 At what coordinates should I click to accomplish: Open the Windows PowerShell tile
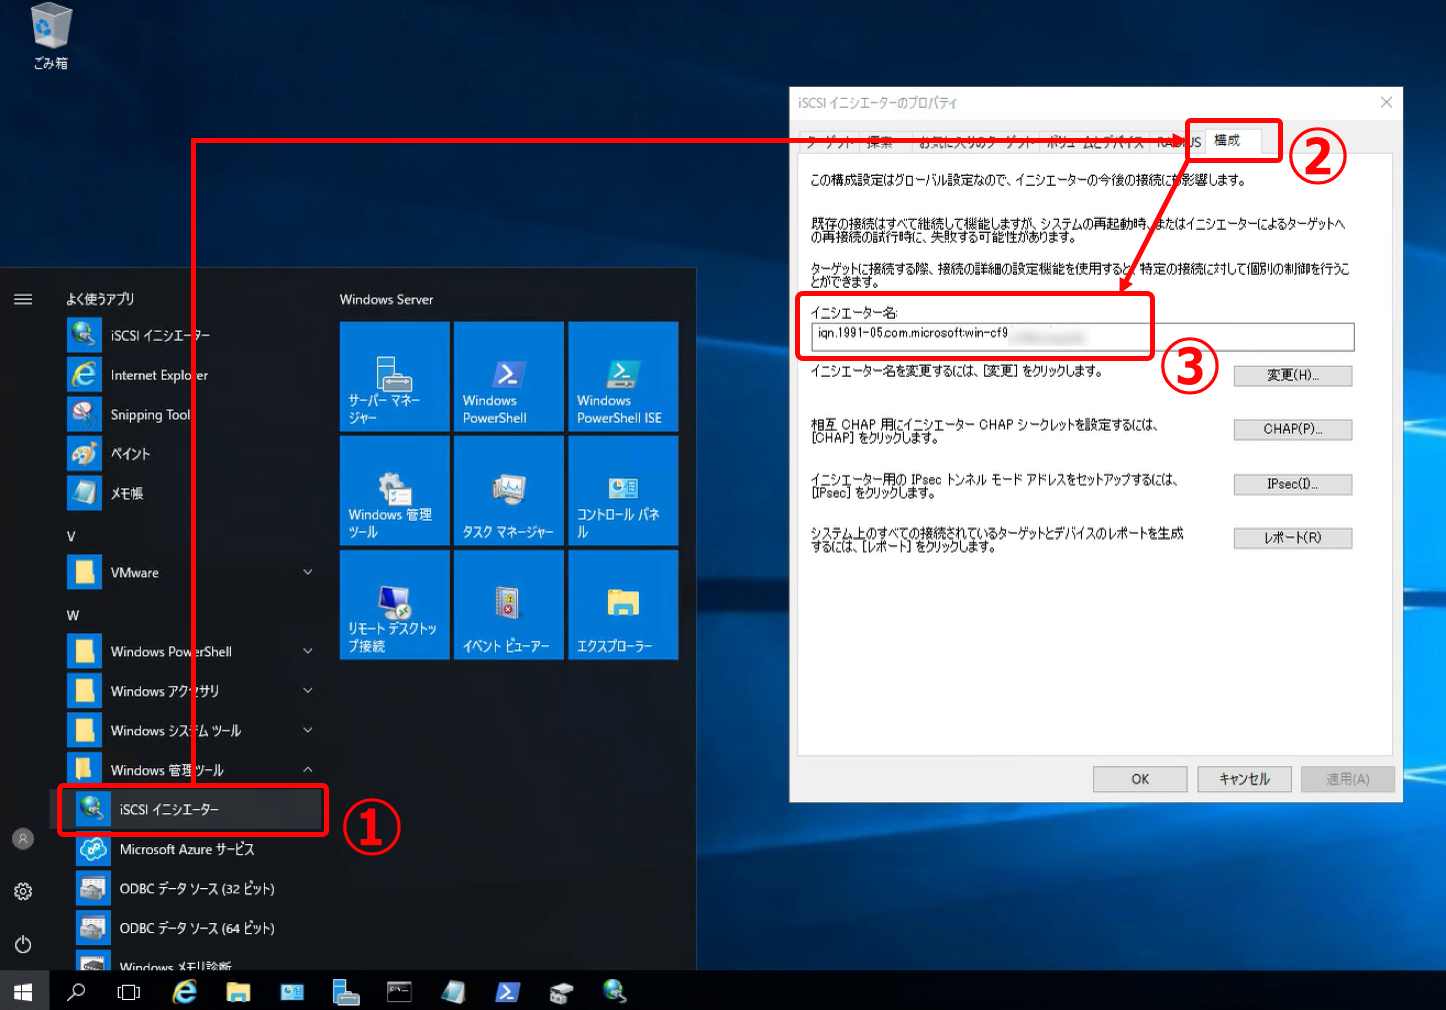click(x=509, y=376)
